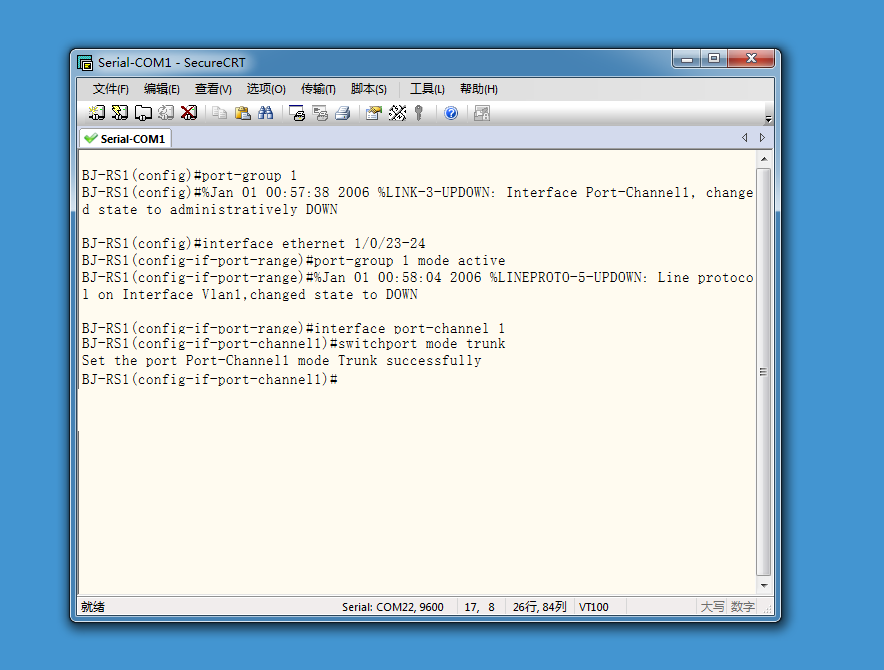Click 'Serial: COM22, 9600' in status bar

coord(392,607)
